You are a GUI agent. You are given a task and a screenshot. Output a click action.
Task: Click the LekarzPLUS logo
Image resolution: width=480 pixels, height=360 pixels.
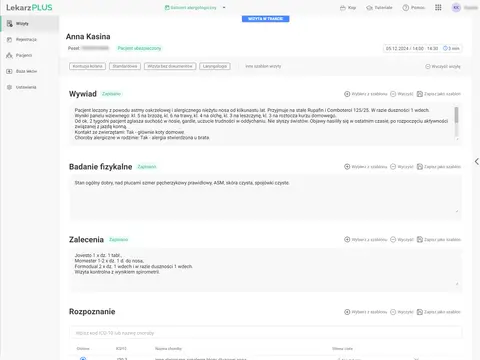(29, 7)
